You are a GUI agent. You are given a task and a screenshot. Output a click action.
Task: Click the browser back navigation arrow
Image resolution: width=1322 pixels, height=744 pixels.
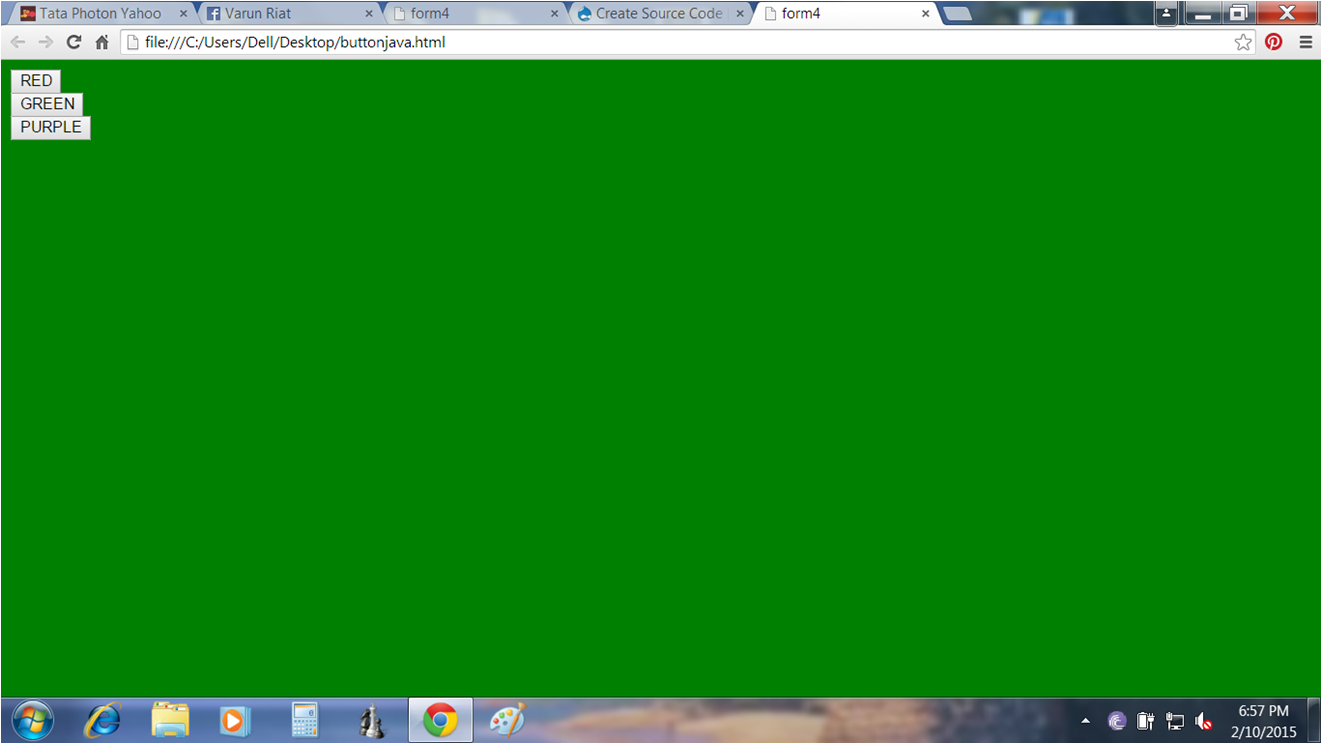click(x=17, y=42)
